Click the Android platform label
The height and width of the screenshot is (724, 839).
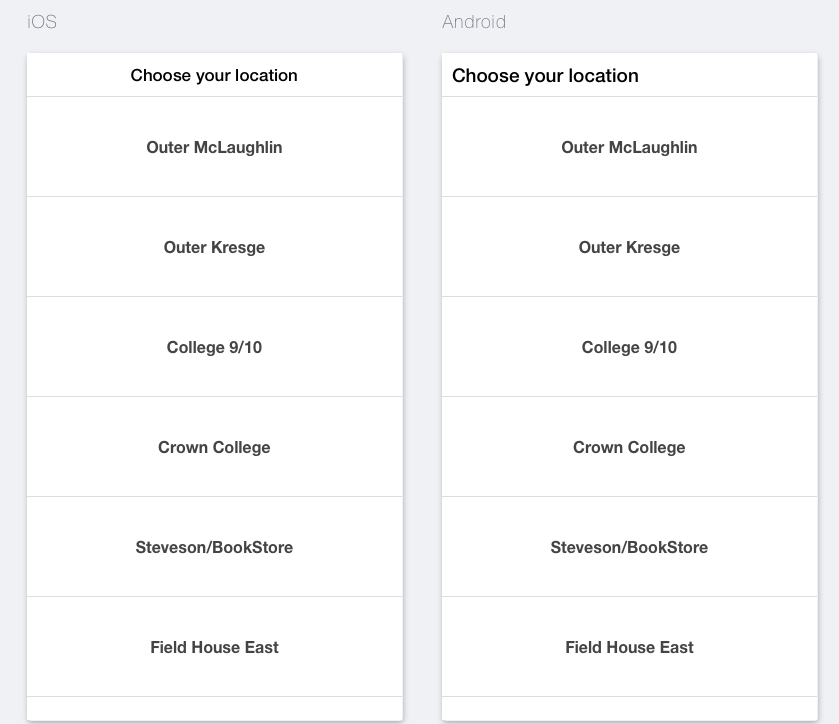coord(474,22)
